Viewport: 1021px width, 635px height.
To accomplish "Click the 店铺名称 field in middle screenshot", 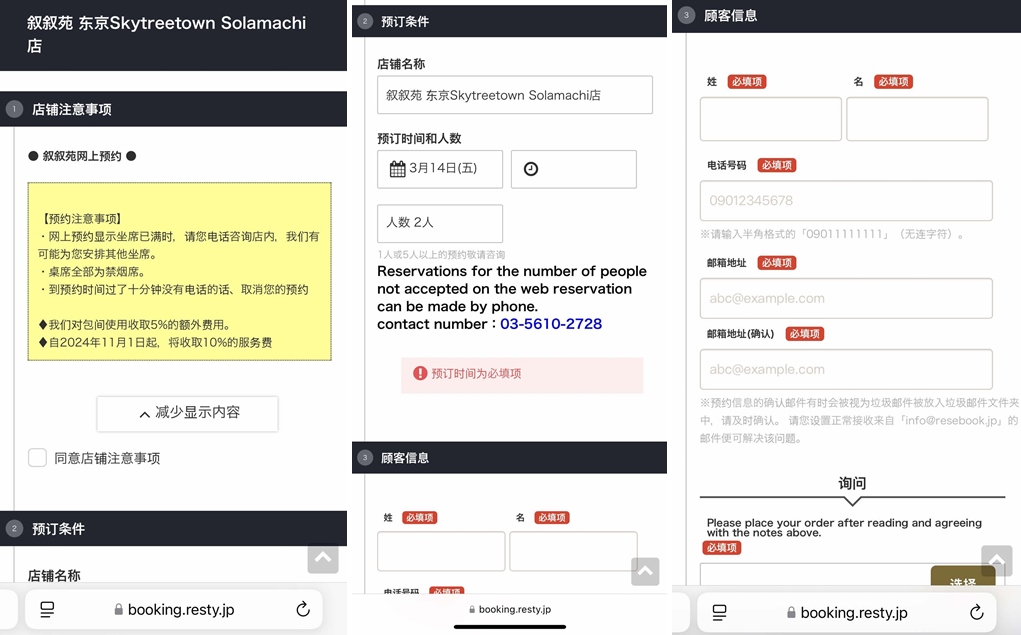I will (515, 95).
